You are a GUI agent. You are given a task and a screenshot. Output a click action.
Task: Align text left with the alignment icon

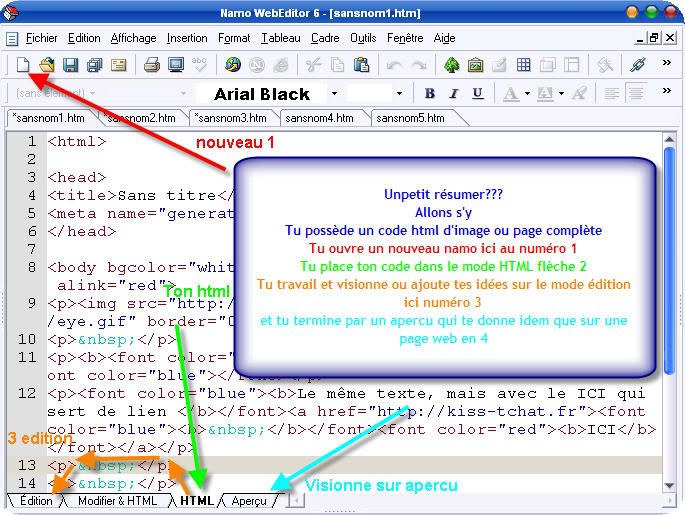(612, 93)
